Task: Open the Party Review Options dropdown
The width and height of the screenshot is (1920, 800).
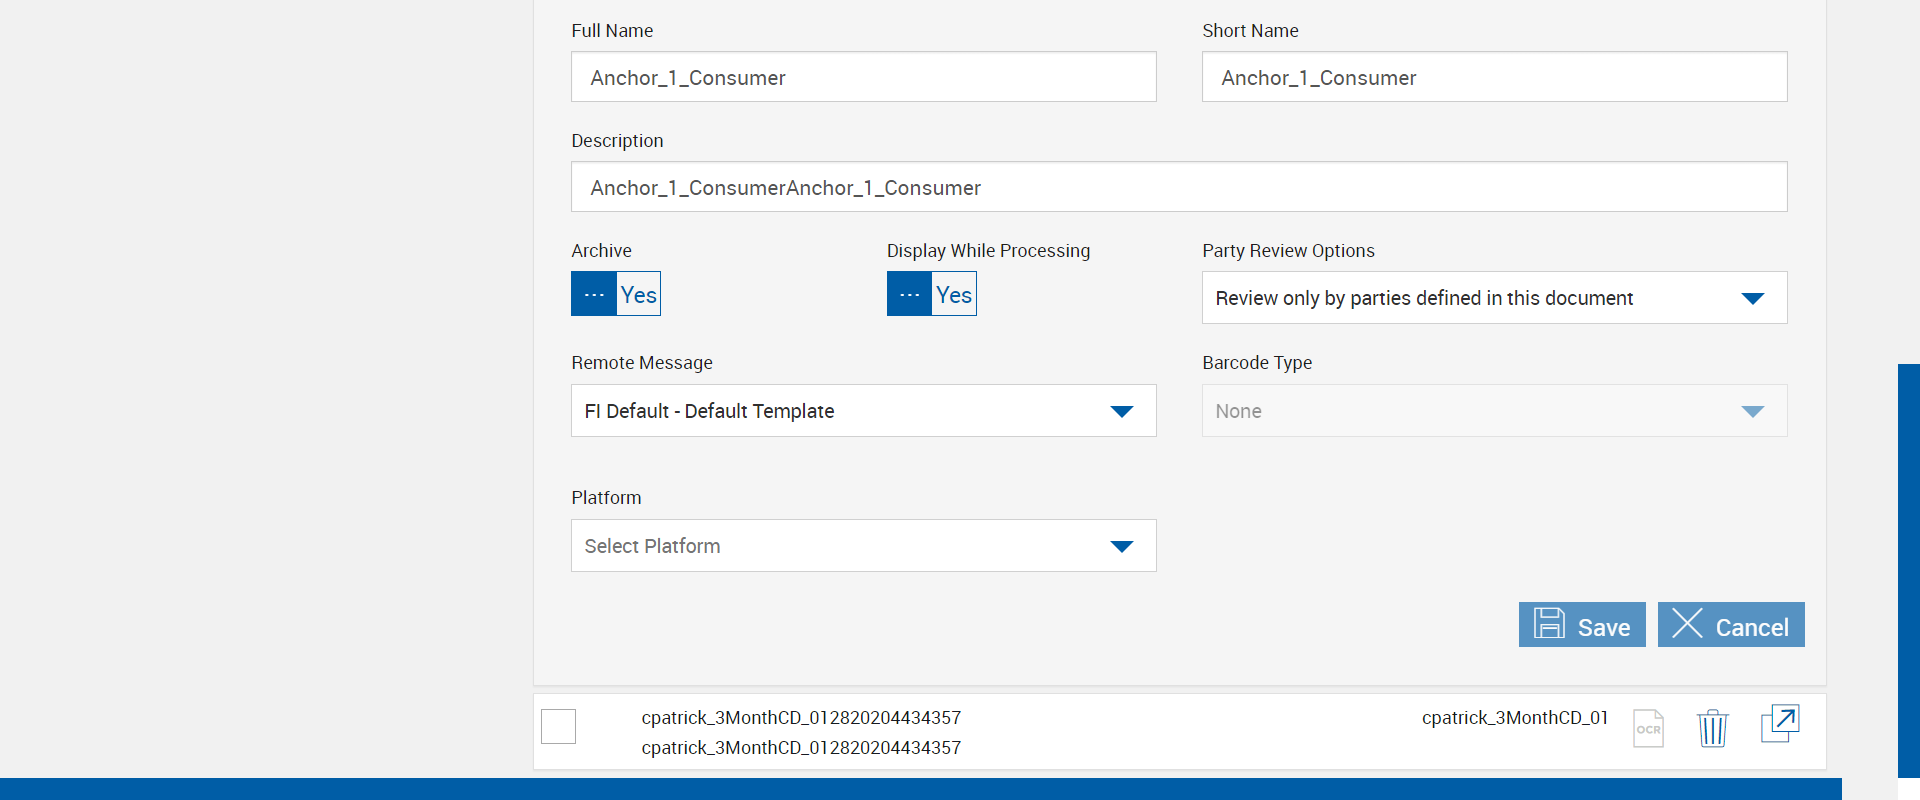Action: point(1494,298)
